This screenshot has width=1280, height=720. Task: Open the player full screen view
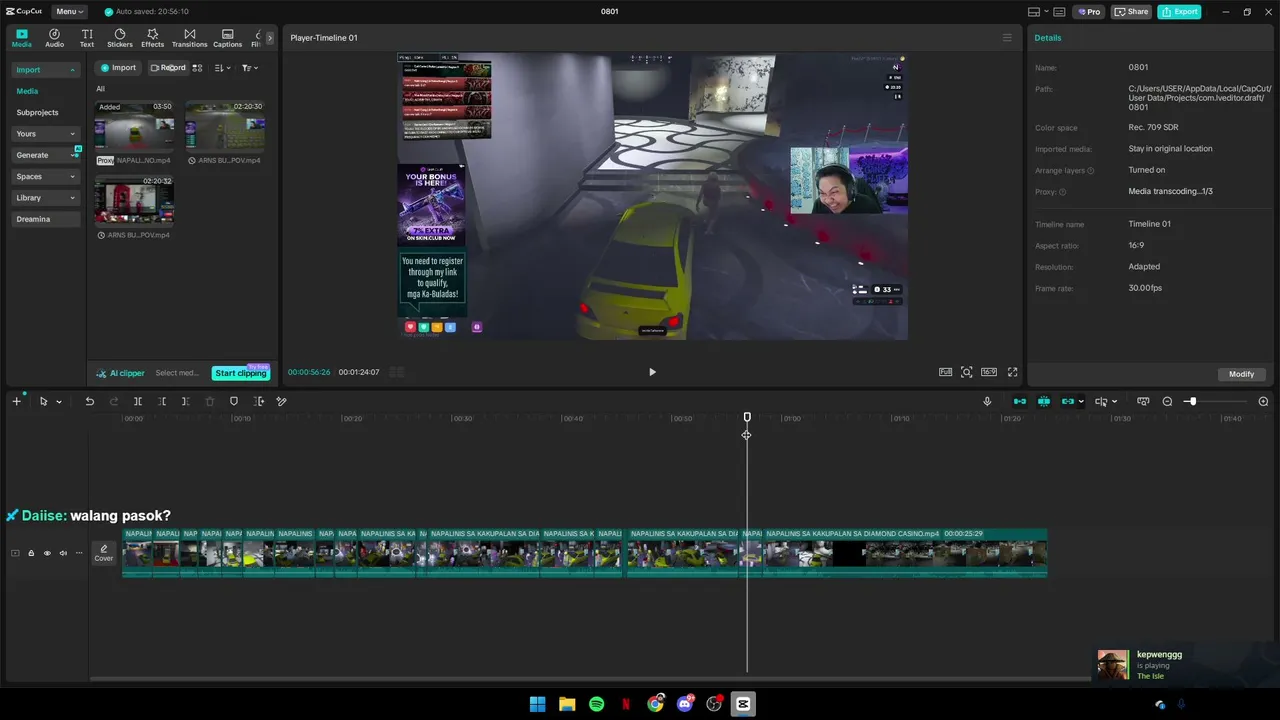[1012, 372]
